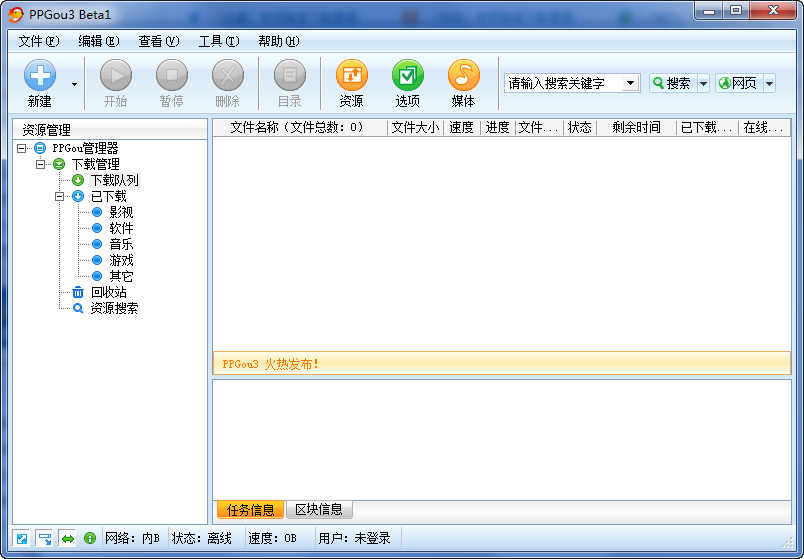Click the 网页 web button
This screenshot has height=559, width=804.
[738, 83]
